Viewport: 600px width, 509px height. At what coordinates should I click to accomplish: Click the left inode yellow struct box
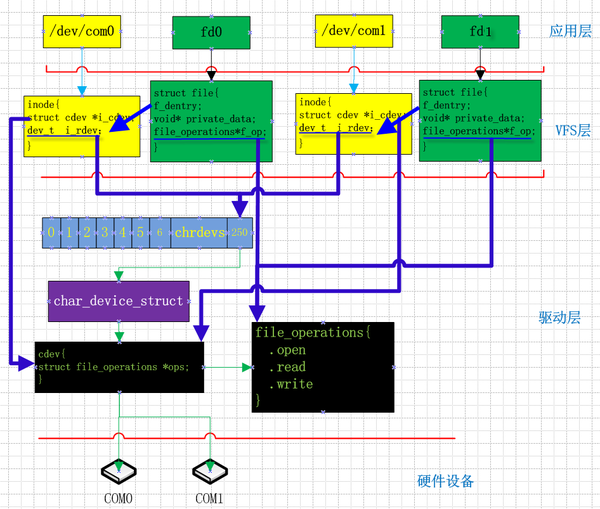click(82, 126)
